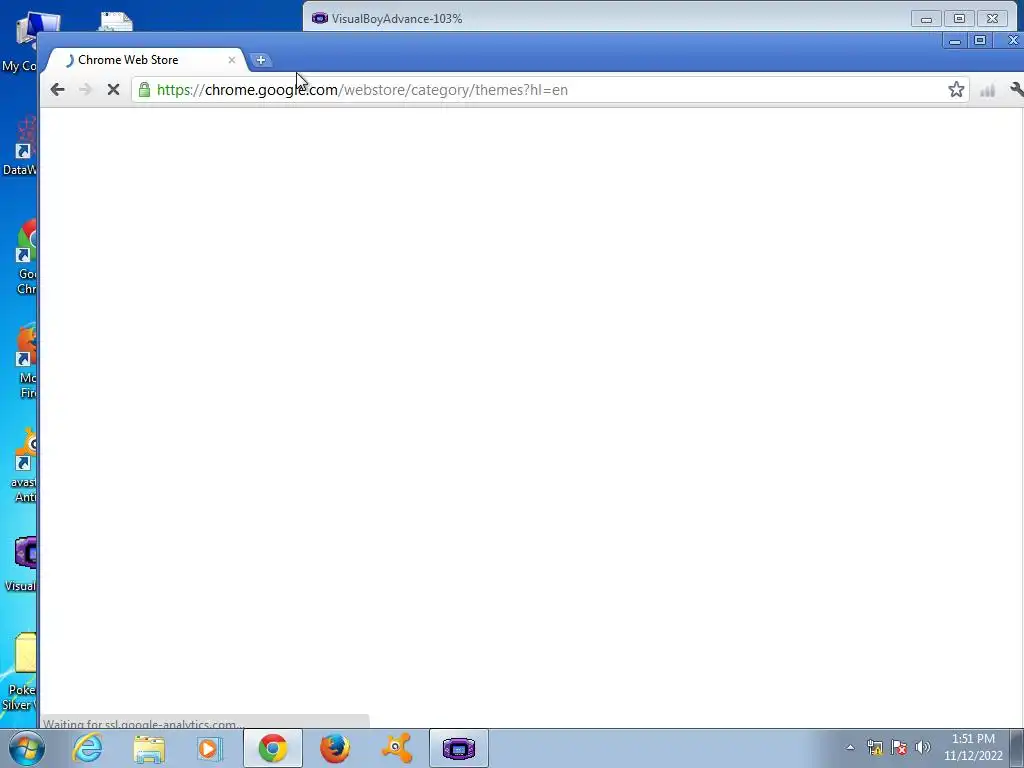Select the VisualBoyAdvance desktop icon
Screen dimensions: 1024x768
click(x=20, y=564)
